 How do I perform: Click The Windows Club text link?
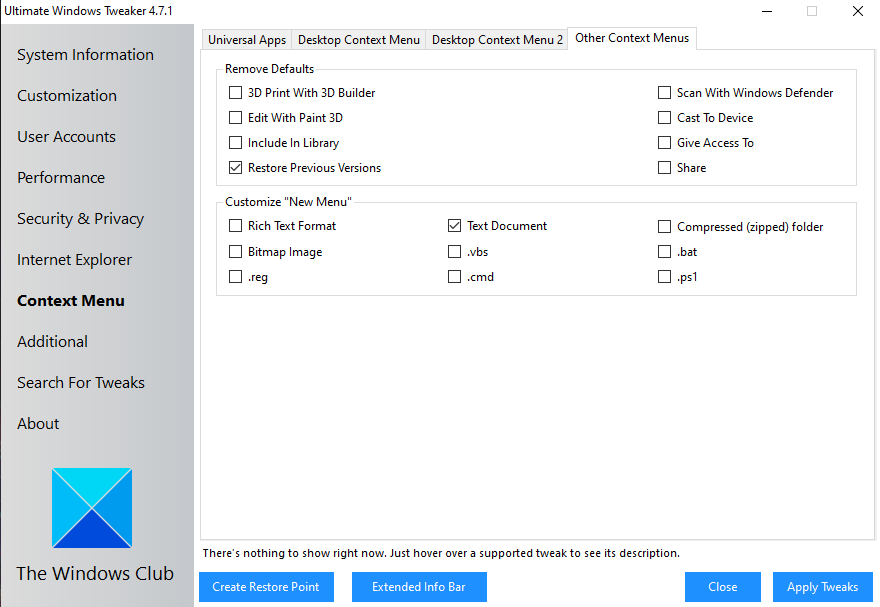point(95,573)
